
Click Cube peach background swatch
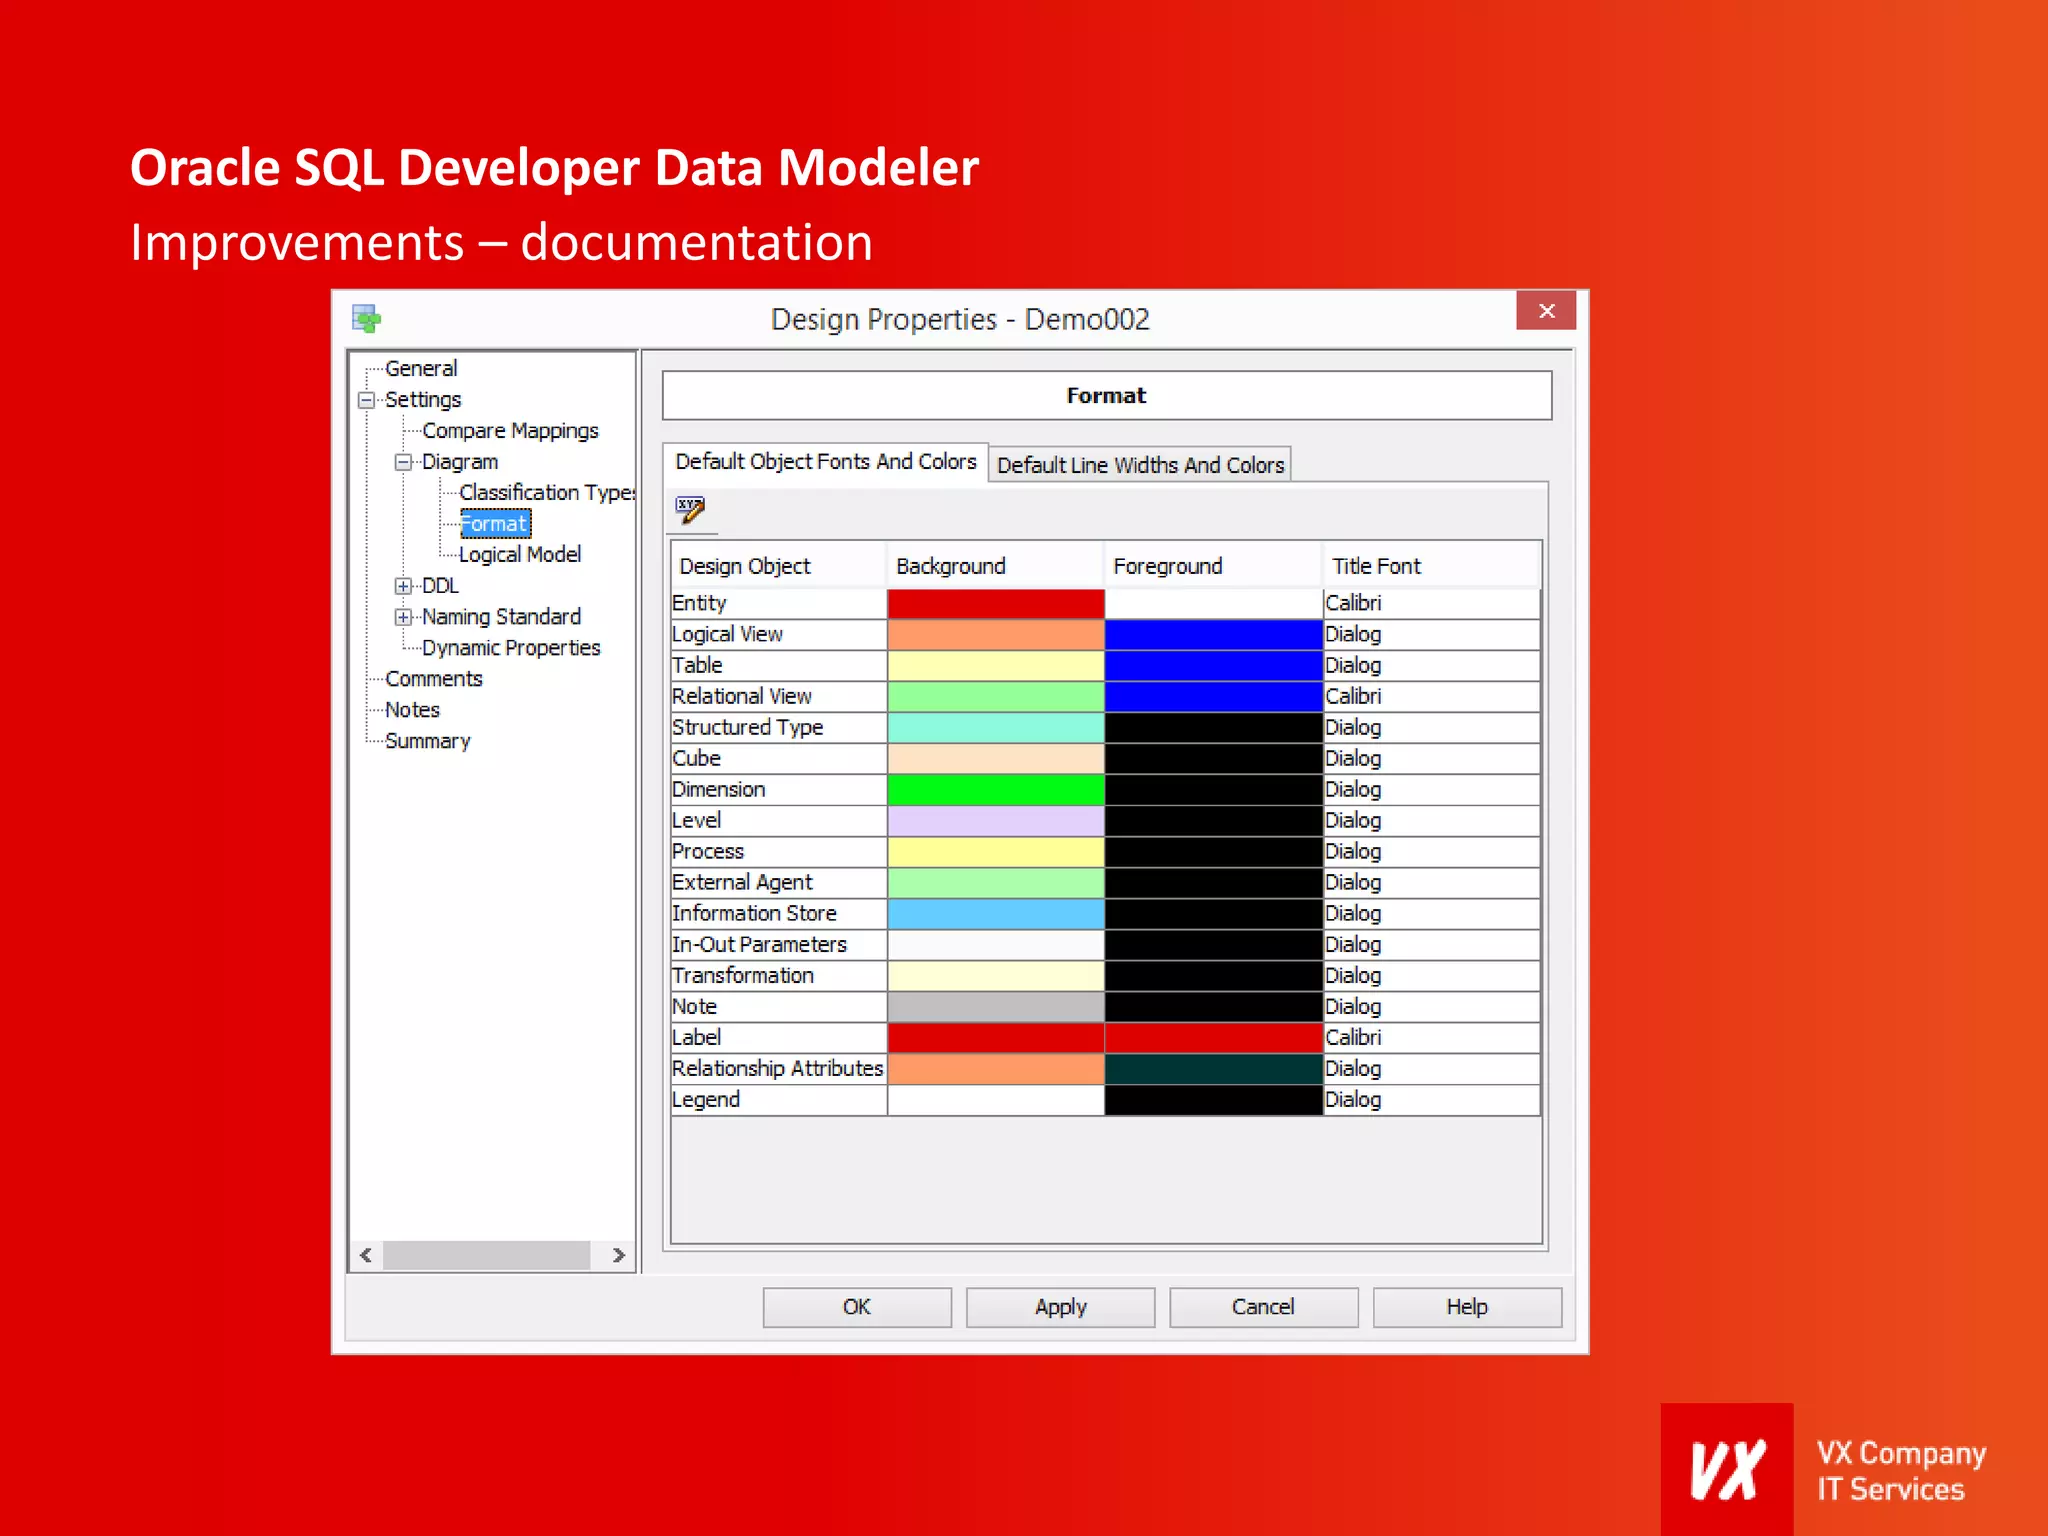[x=996, y=759]
